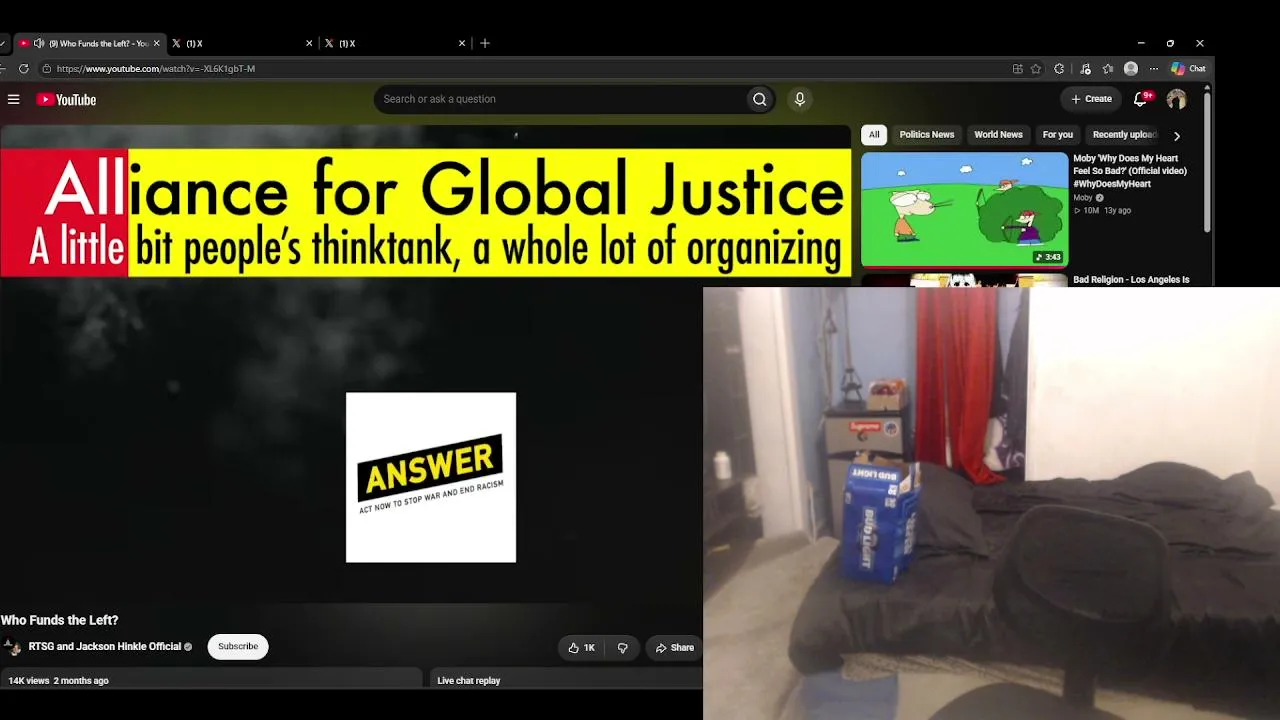Close the third X tab

pyautogui.click(x=462, y=43)
